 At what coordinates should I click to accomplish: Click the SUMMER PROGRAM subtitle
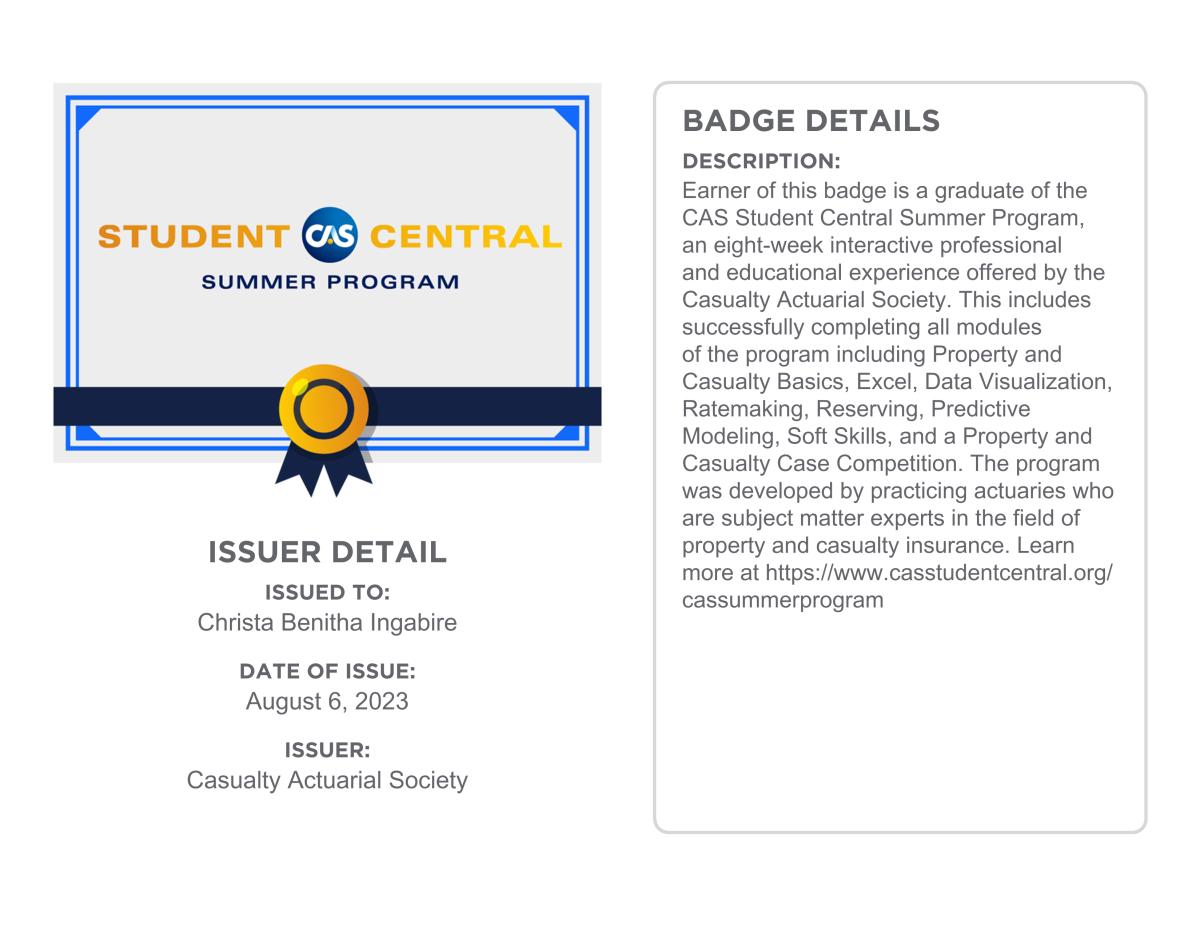point(329,282)
